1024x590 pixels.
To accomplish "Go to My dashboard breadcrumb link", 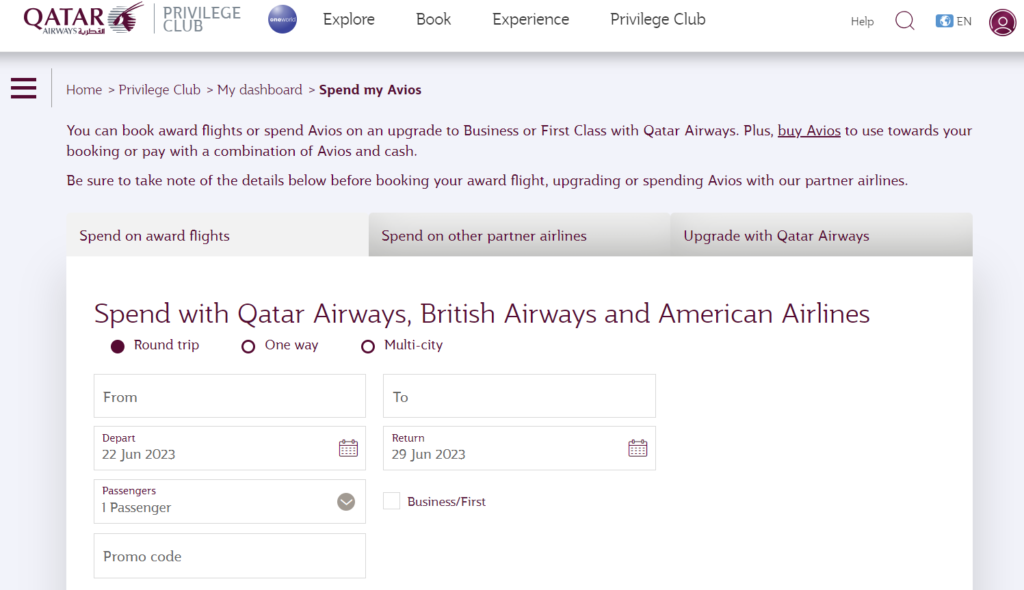I will (260, 90).
